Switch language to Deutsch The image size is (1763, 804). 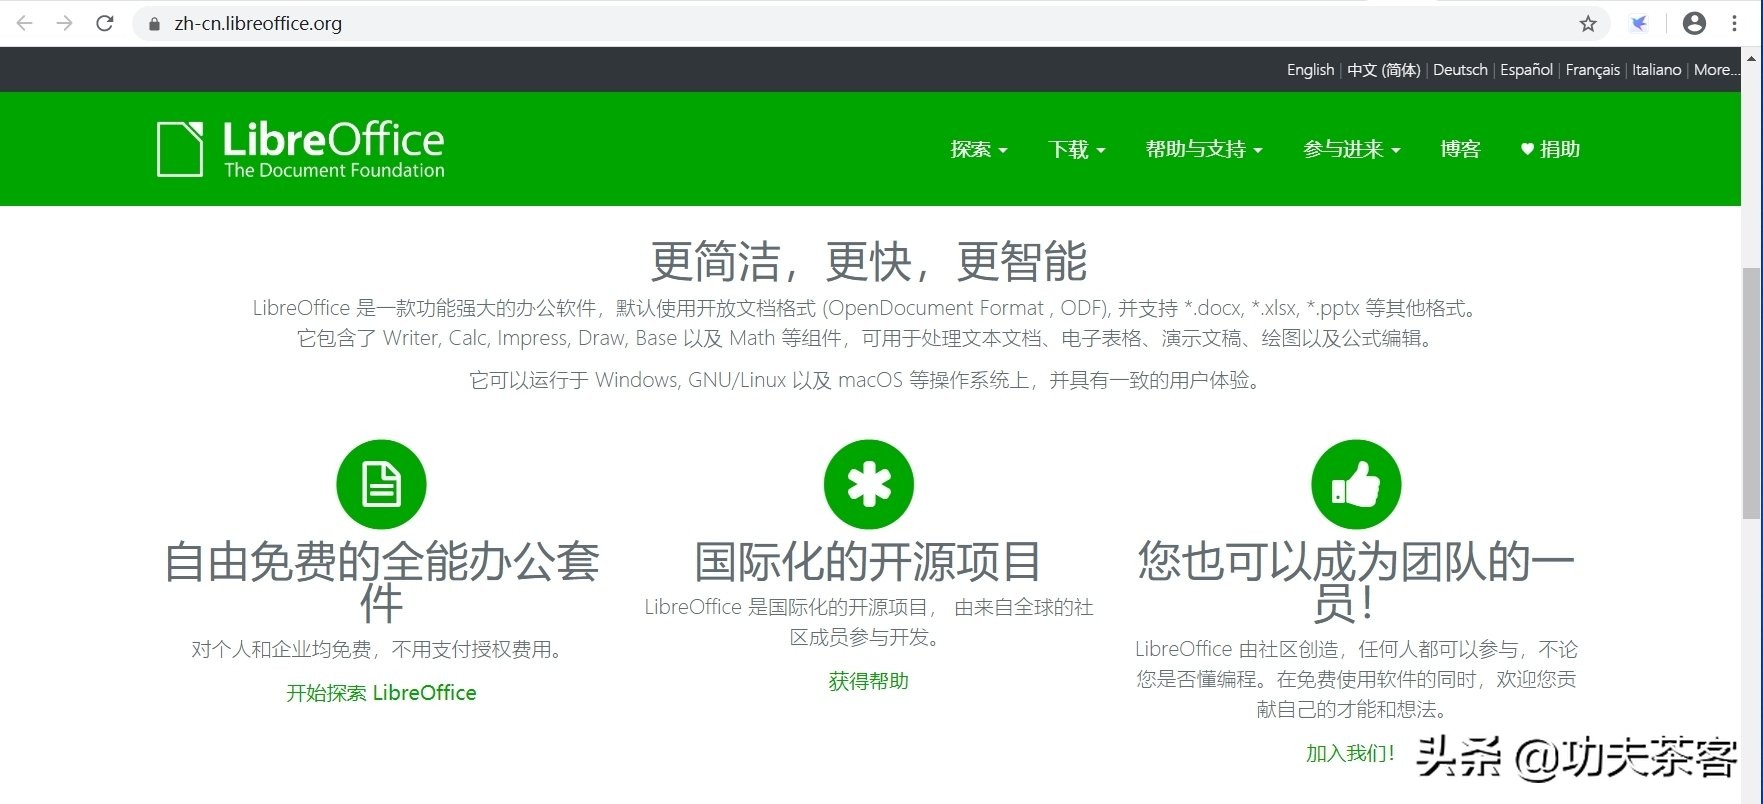tap(1460, 70)
